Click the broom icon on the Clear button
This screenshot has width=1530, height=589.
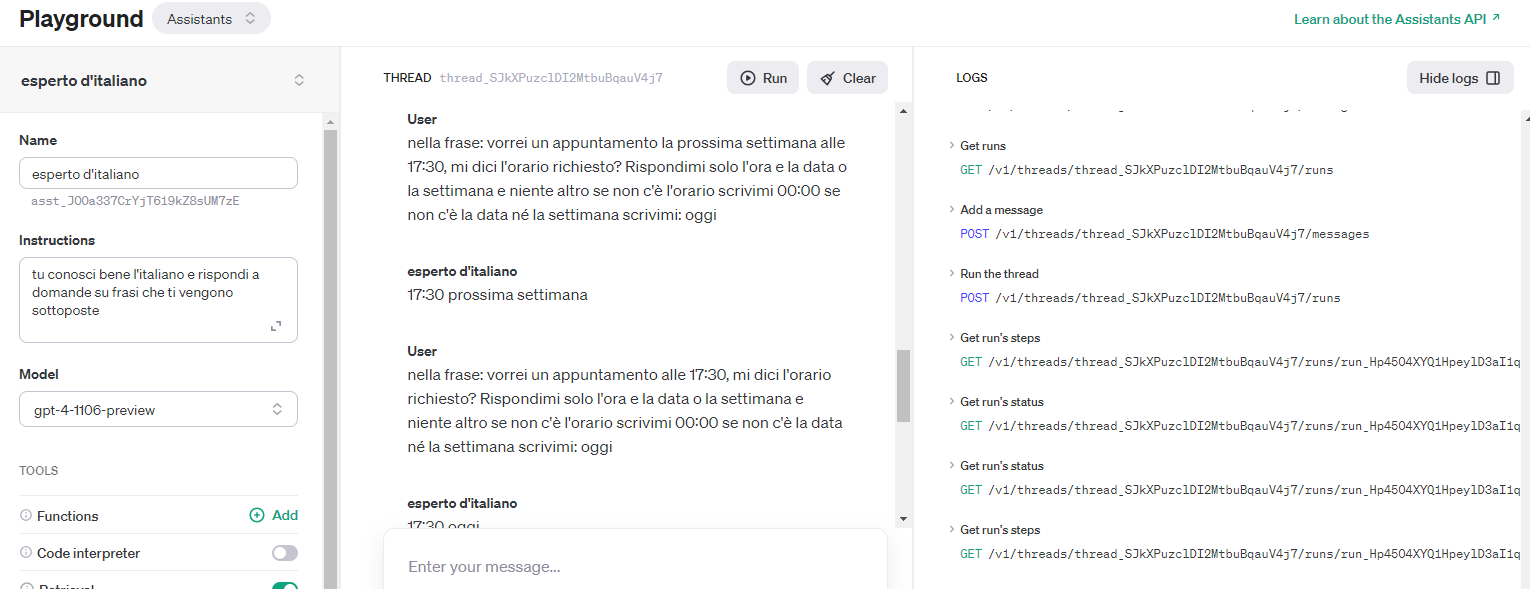click(827, 78)
